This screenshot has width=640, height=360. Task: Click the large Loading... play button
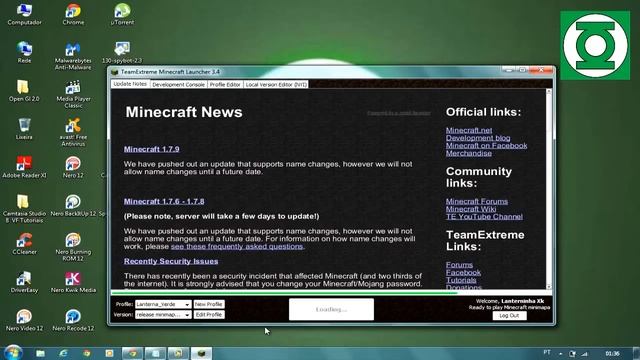pos(331,309)
